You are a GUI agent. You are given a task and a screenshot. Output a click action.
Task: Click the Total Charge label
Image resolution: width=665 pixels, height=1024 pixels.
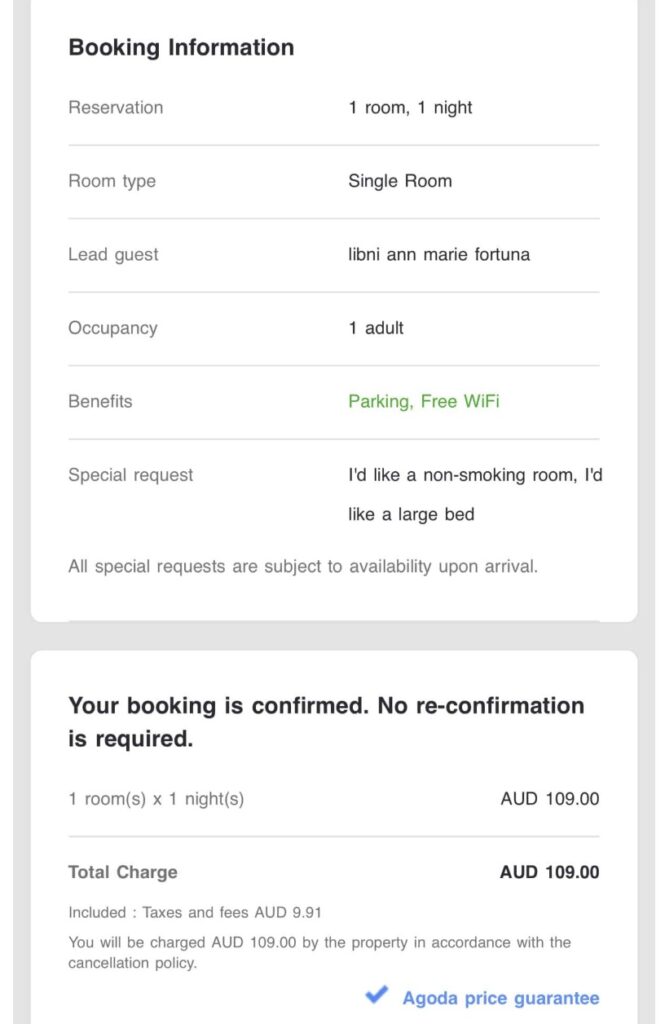[x=123, y=872]
